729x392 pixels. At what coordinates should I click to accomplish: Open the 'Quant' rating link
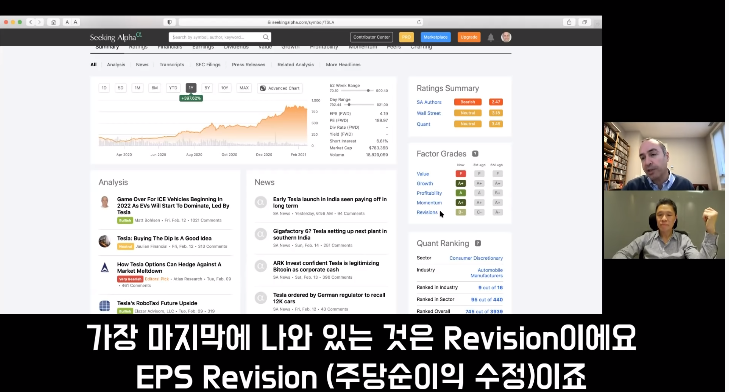(424, 124)
